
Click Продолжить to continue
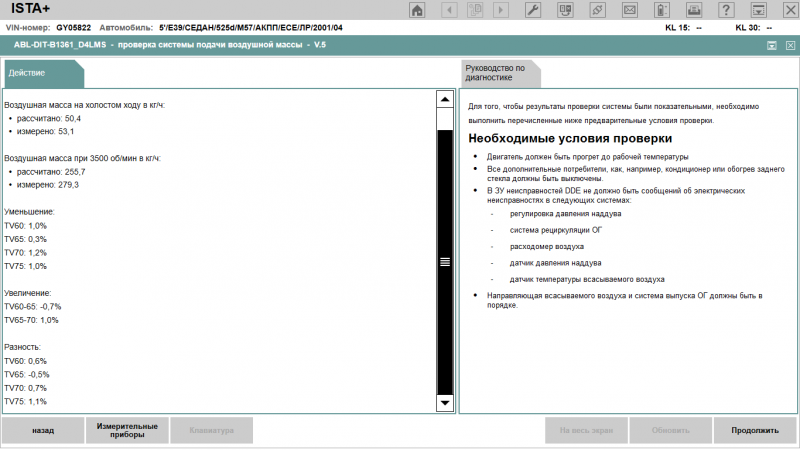click(755, 431)
